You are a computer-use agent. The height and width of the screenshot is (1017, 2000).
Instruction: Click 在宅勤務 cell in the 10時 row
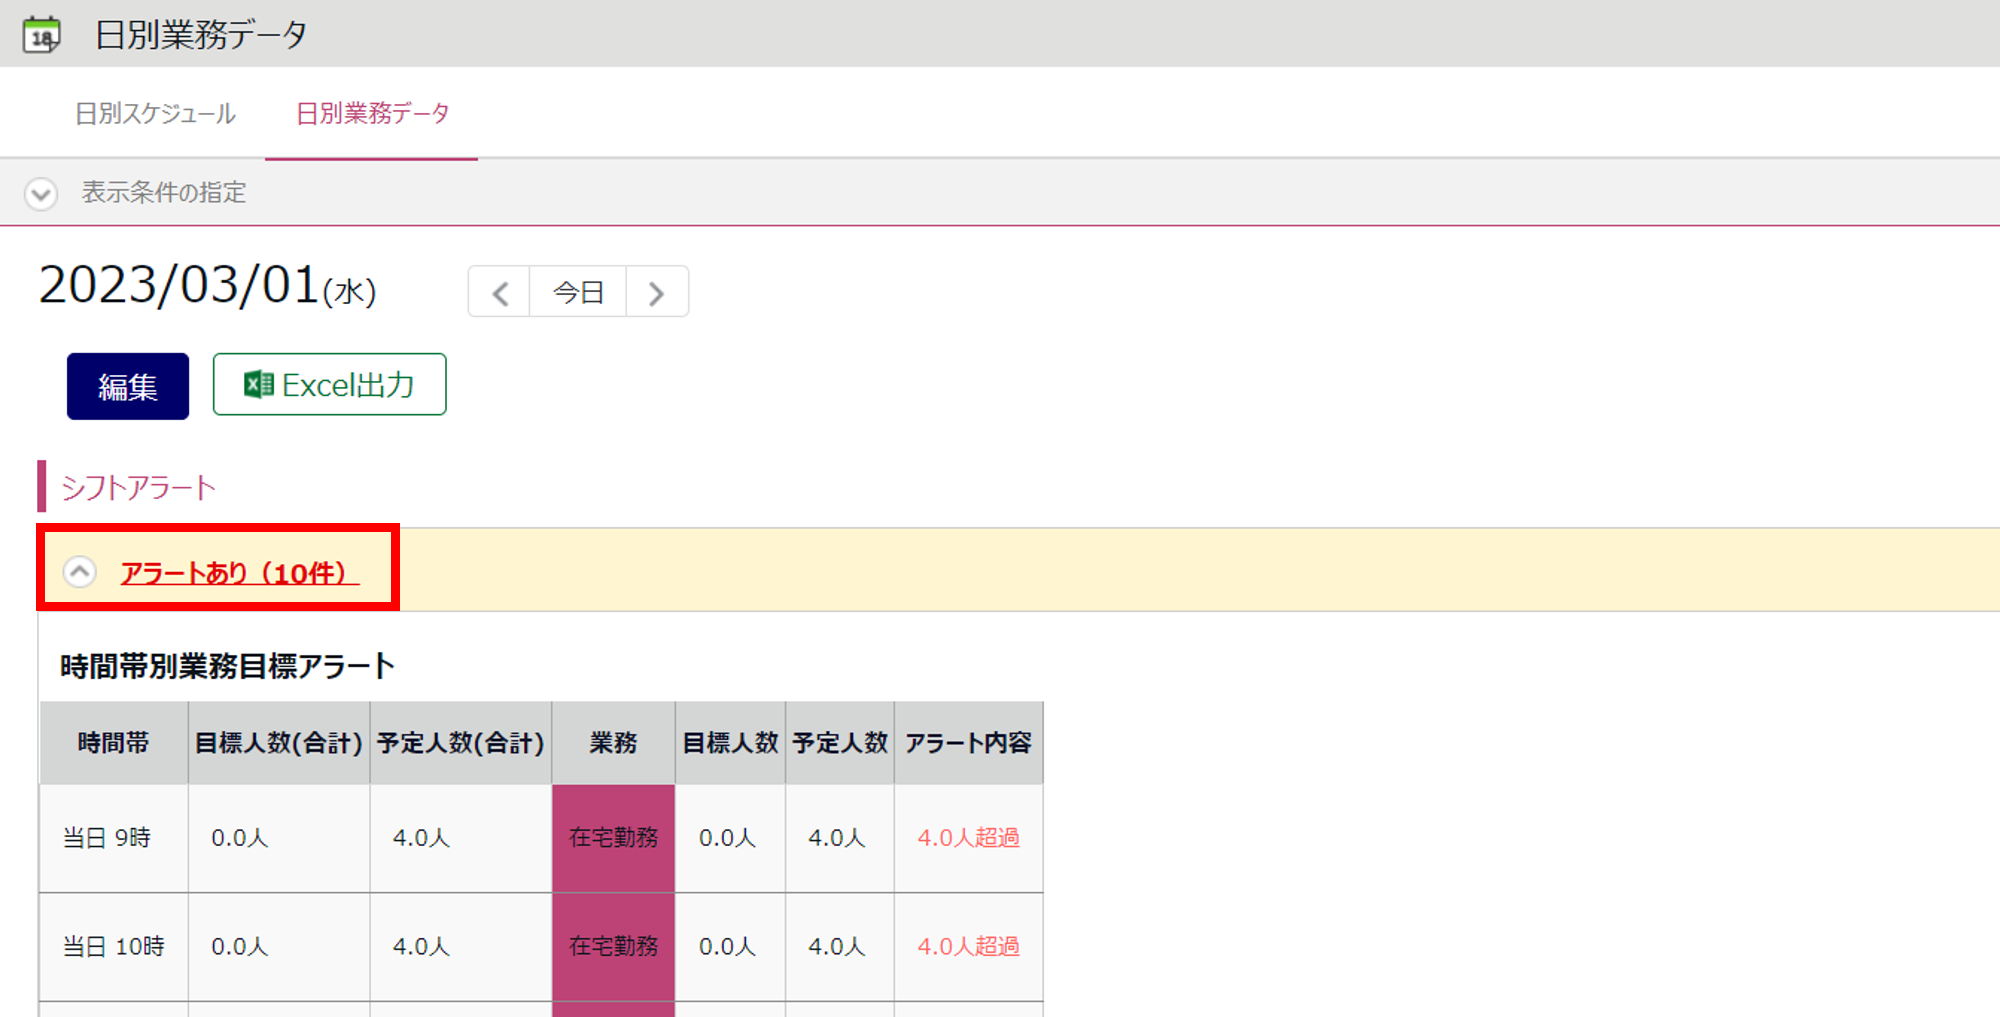(614, 946)
